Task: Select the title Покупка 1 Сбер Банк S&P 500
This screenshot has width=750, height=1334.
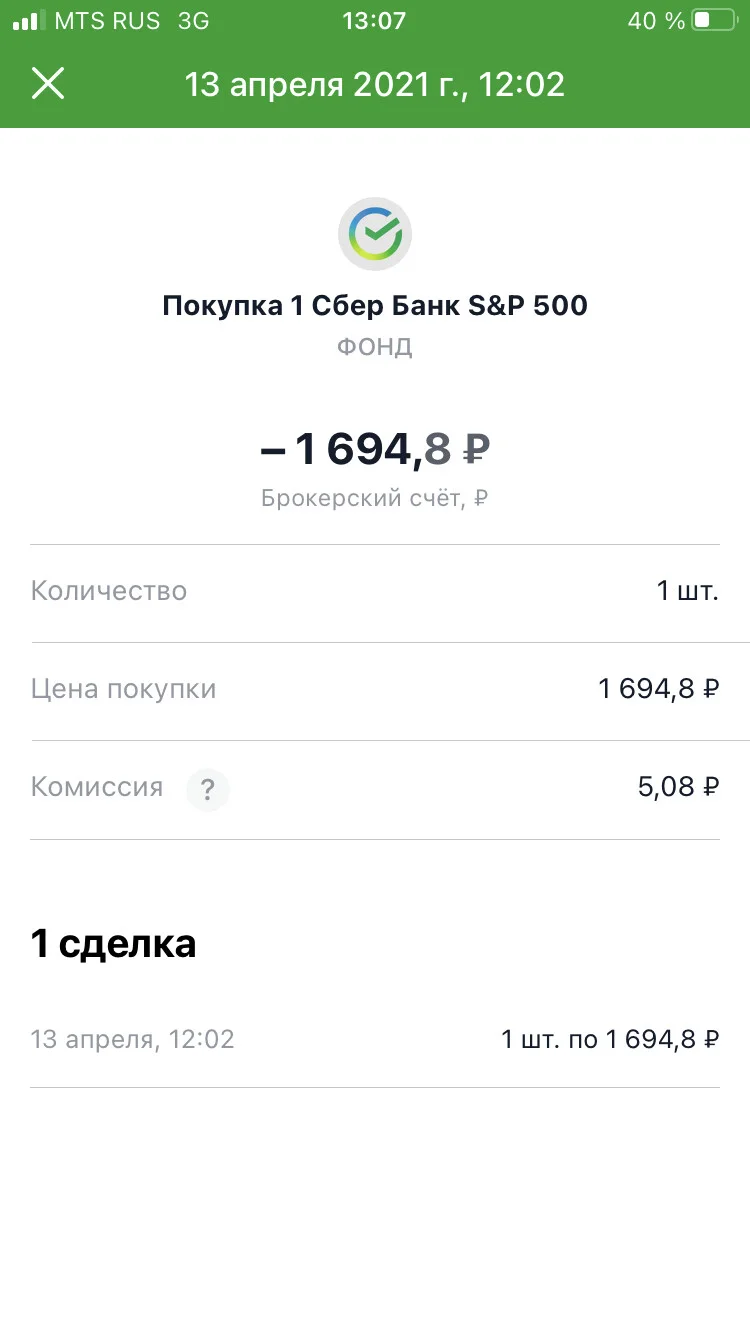Action: 375,306
